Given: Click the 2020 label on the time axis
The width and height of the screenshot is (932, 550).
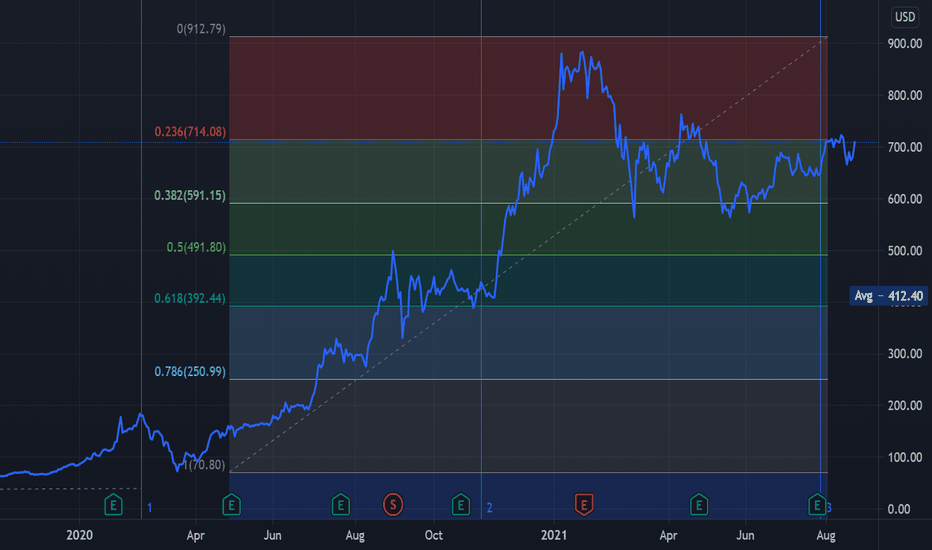Looking at the screenshot, I should 79,535.
